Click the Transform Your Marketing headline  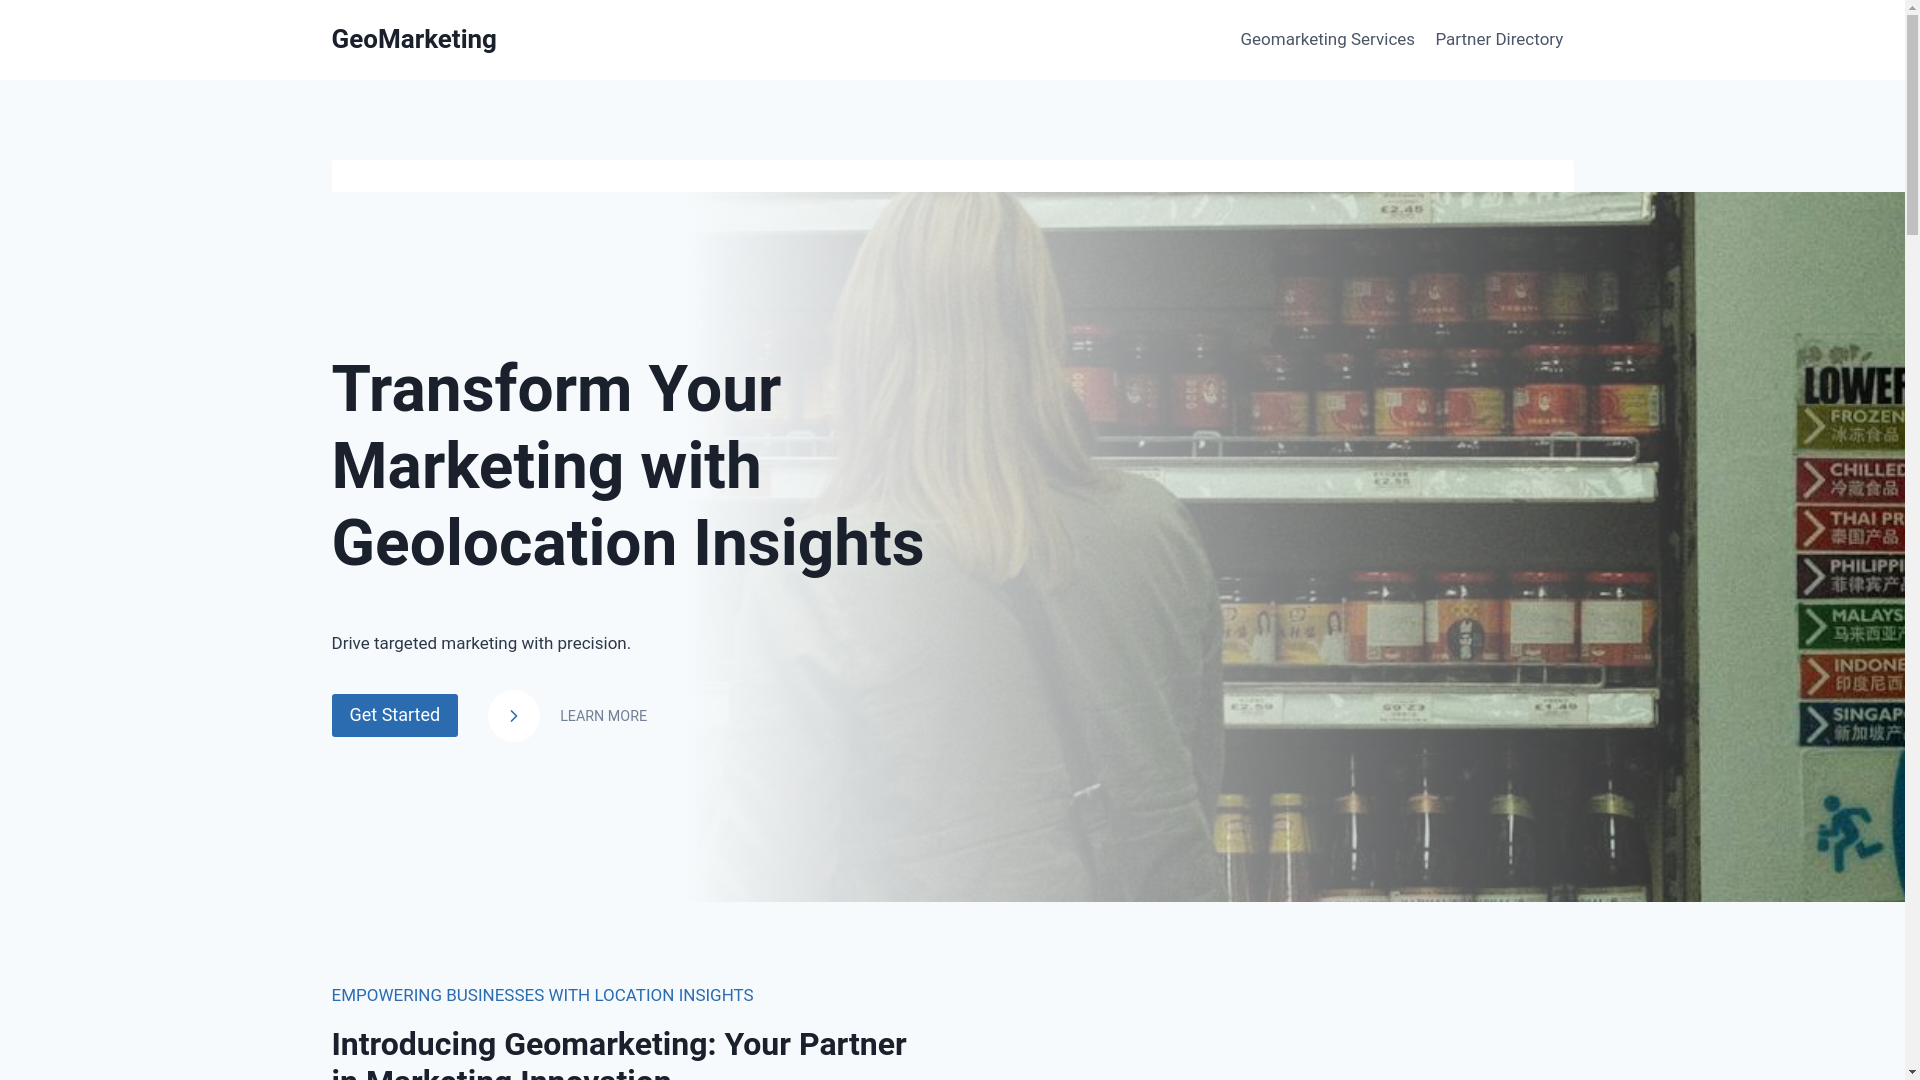tap(628, 466)
